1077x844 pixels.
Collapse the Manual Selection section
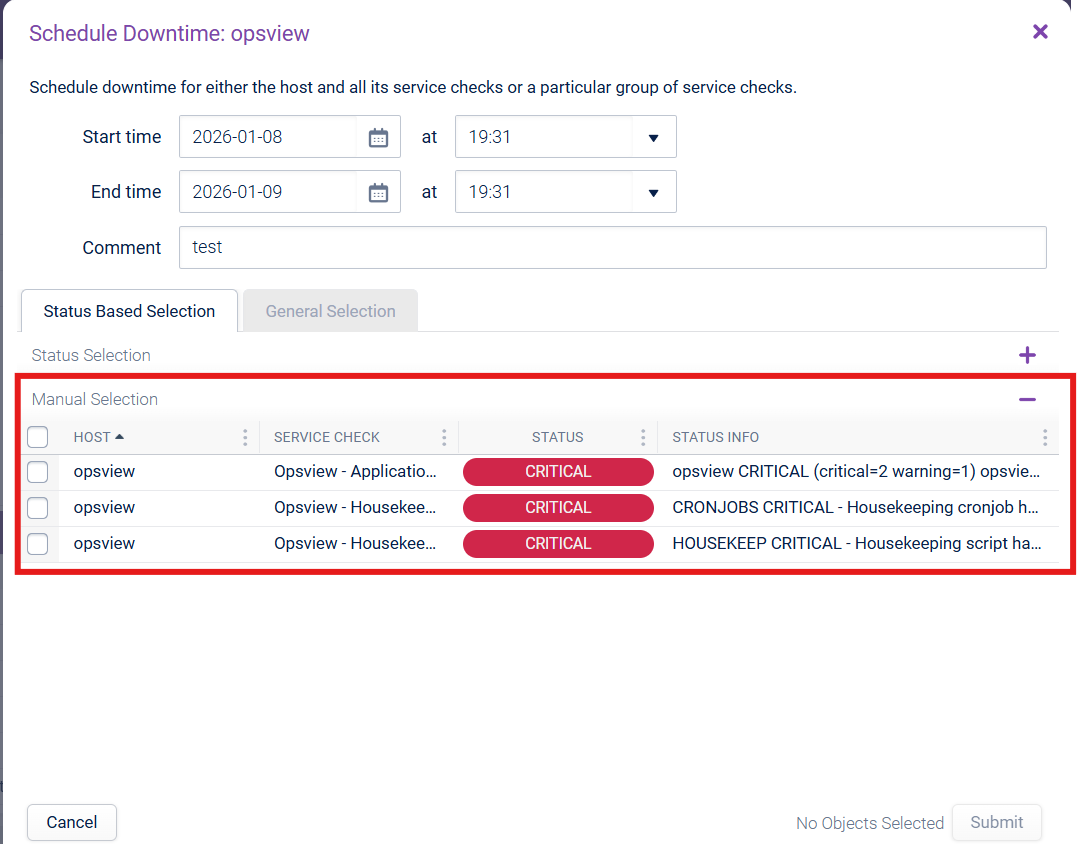1027,399
